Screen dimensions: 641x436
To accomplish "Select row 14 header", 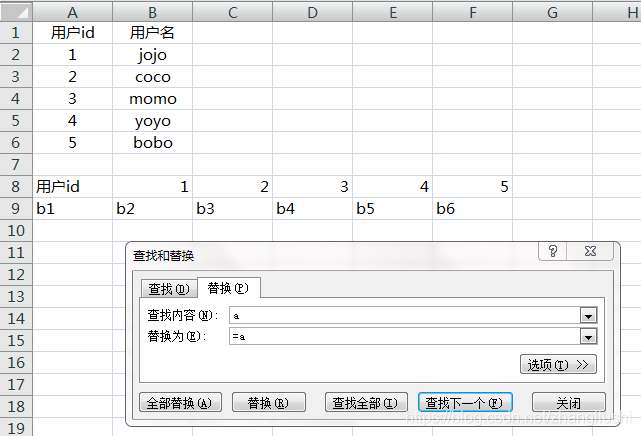I will click(x=16, y=319).
